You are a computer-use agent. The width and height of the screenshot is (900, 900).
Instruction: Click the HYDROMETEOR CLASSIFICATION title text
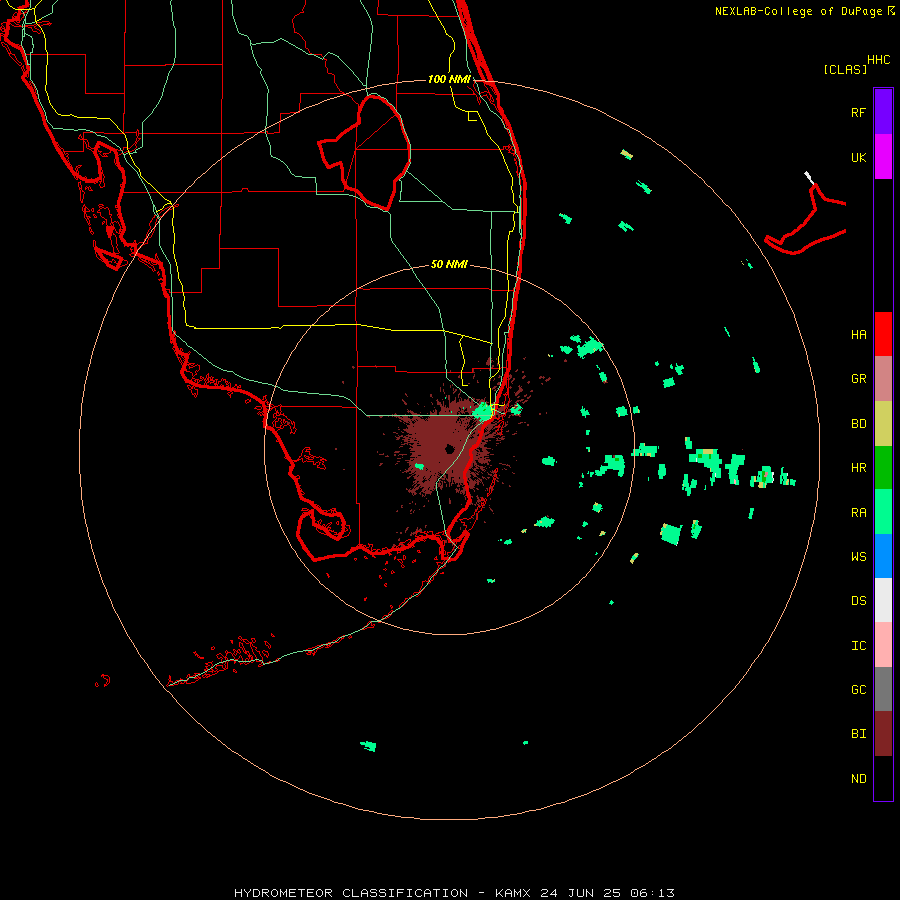(x=351, y=893)
